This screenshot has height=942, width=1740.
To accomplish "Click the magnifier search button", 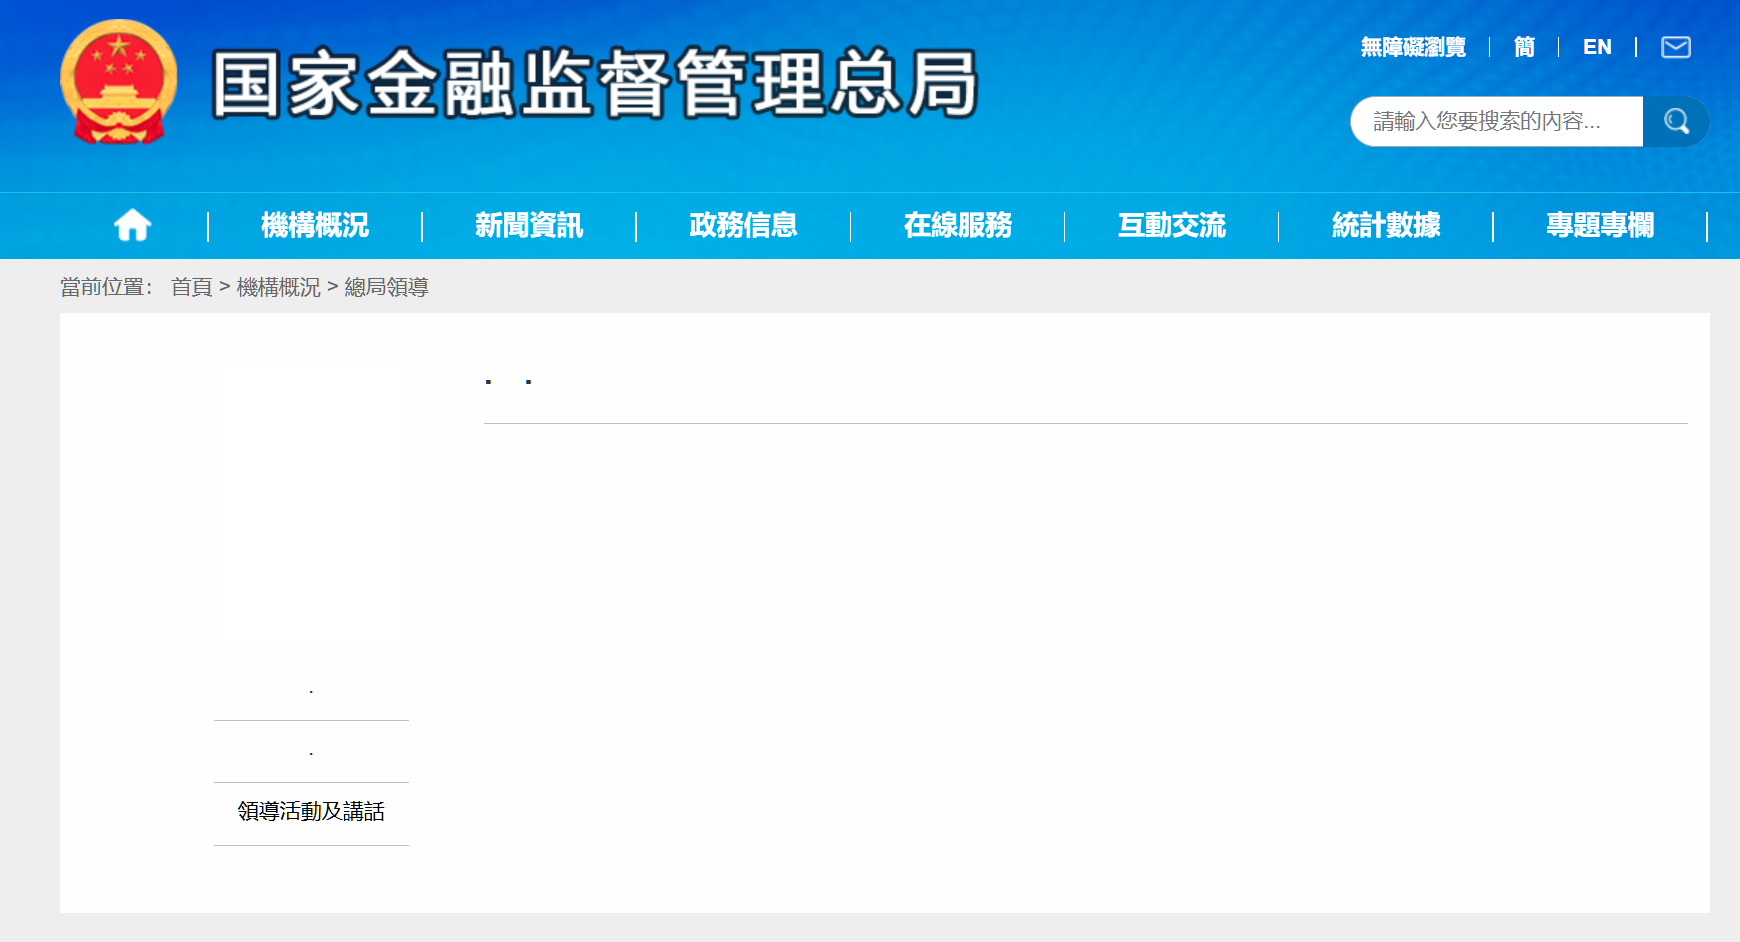I will [x=1676, y=122].
